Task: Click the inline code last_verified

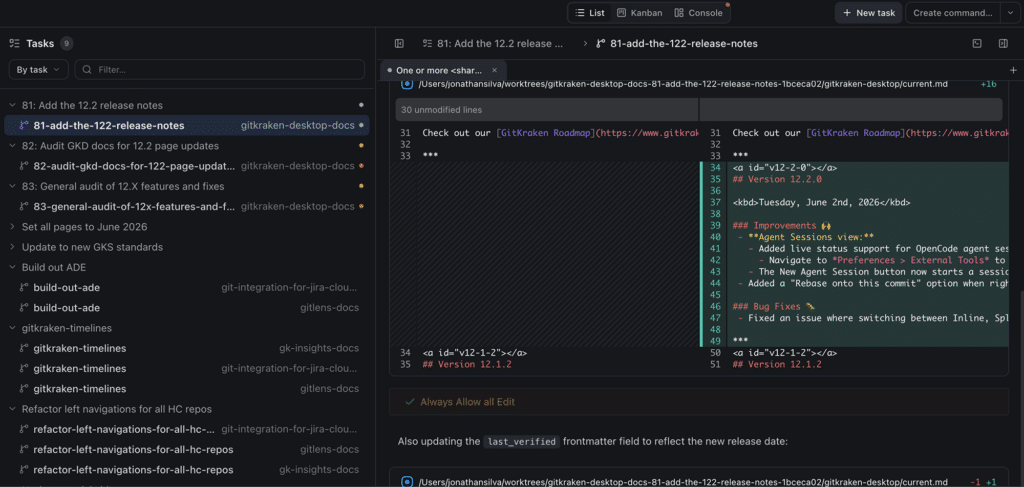Action: [522, 442]
